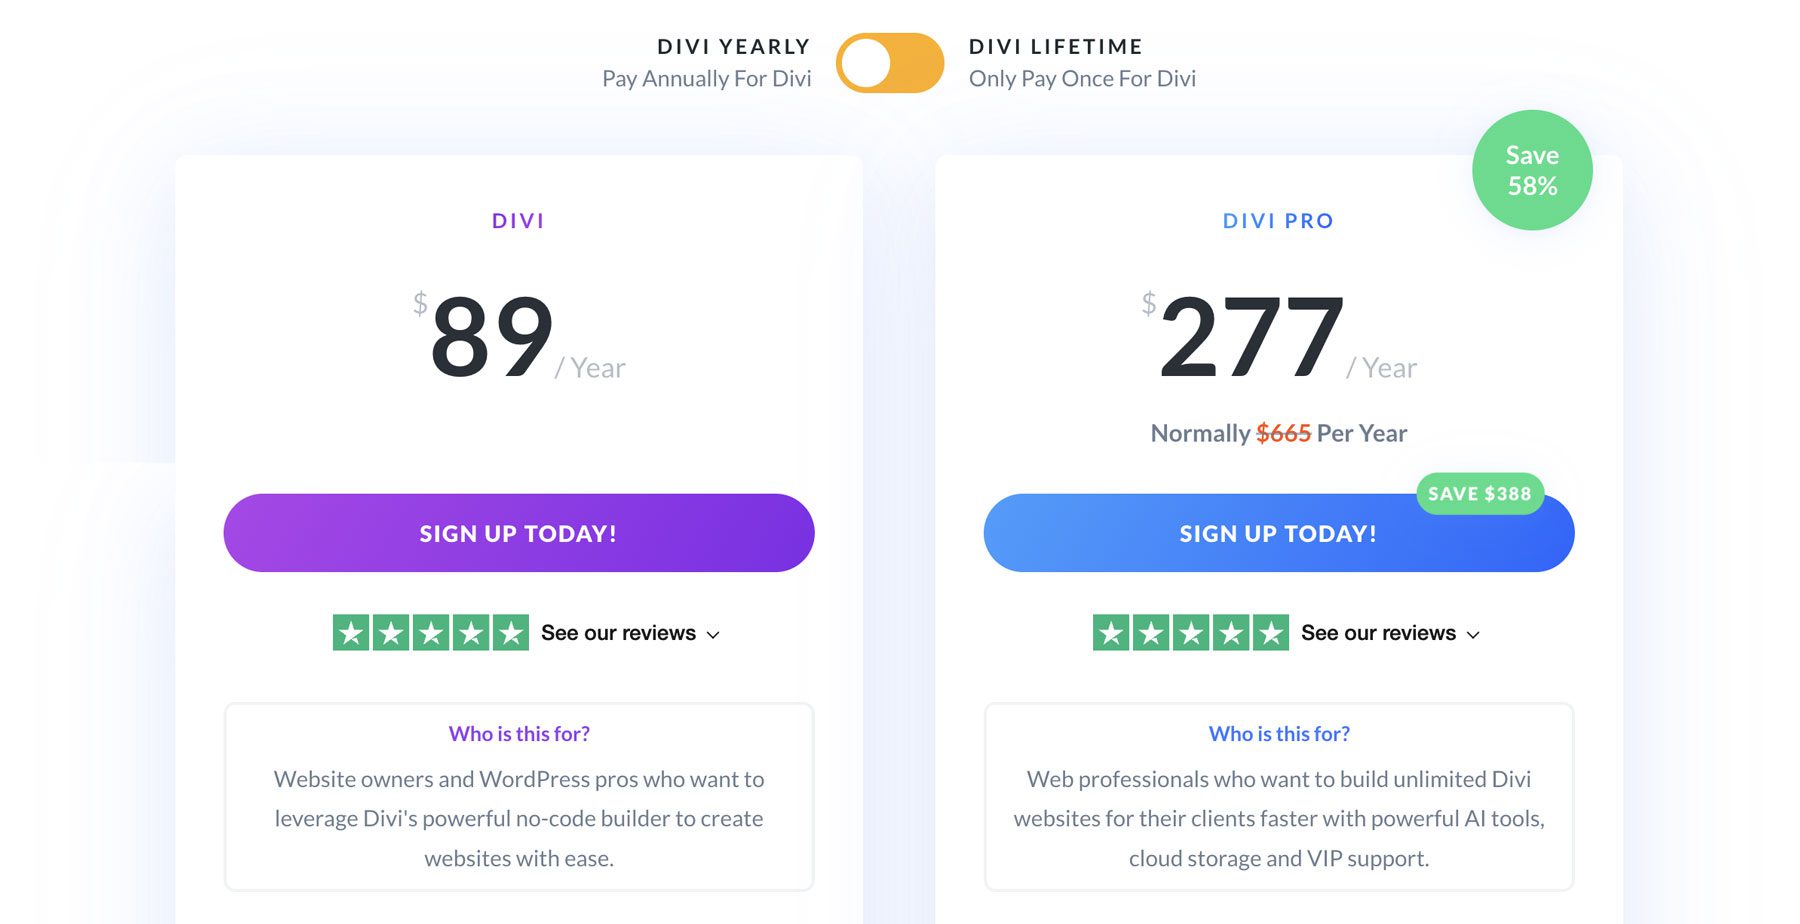Viewport: 1800px width, 924px height.
Task: Click Sign Up Today on the Divi plan
Action: click(518, 533)
